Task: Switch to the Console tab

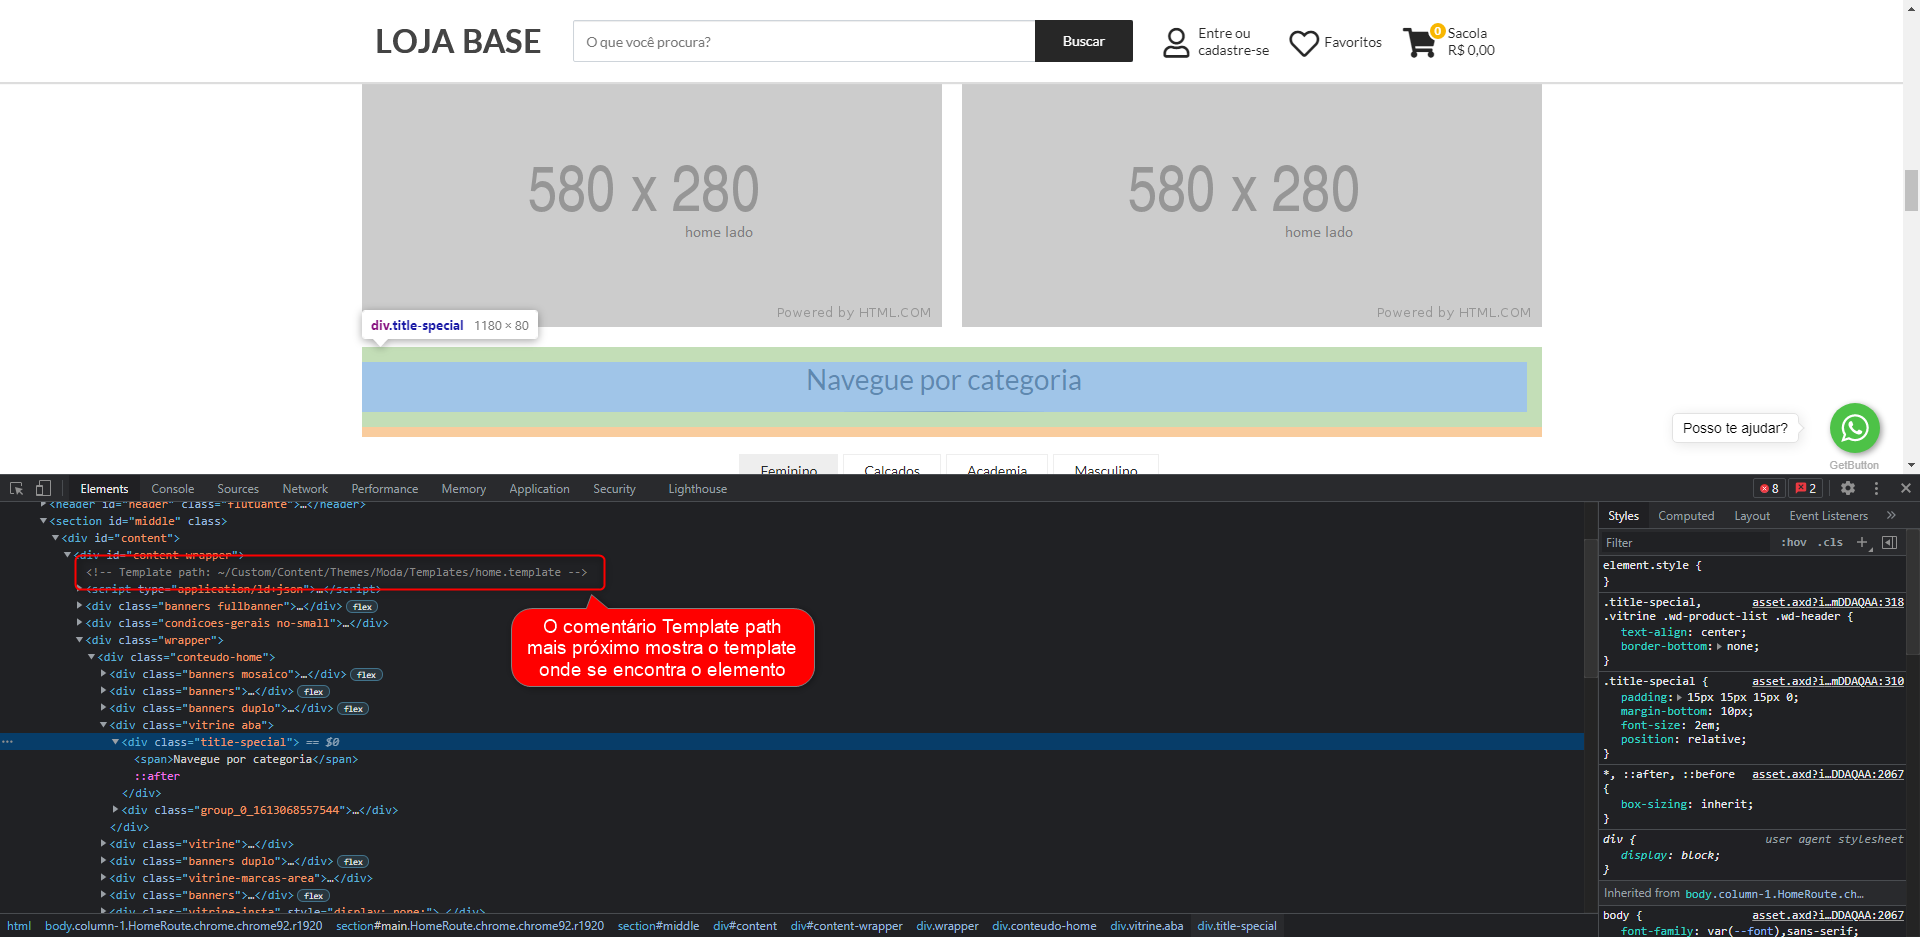Action: [x=173, y=489]
